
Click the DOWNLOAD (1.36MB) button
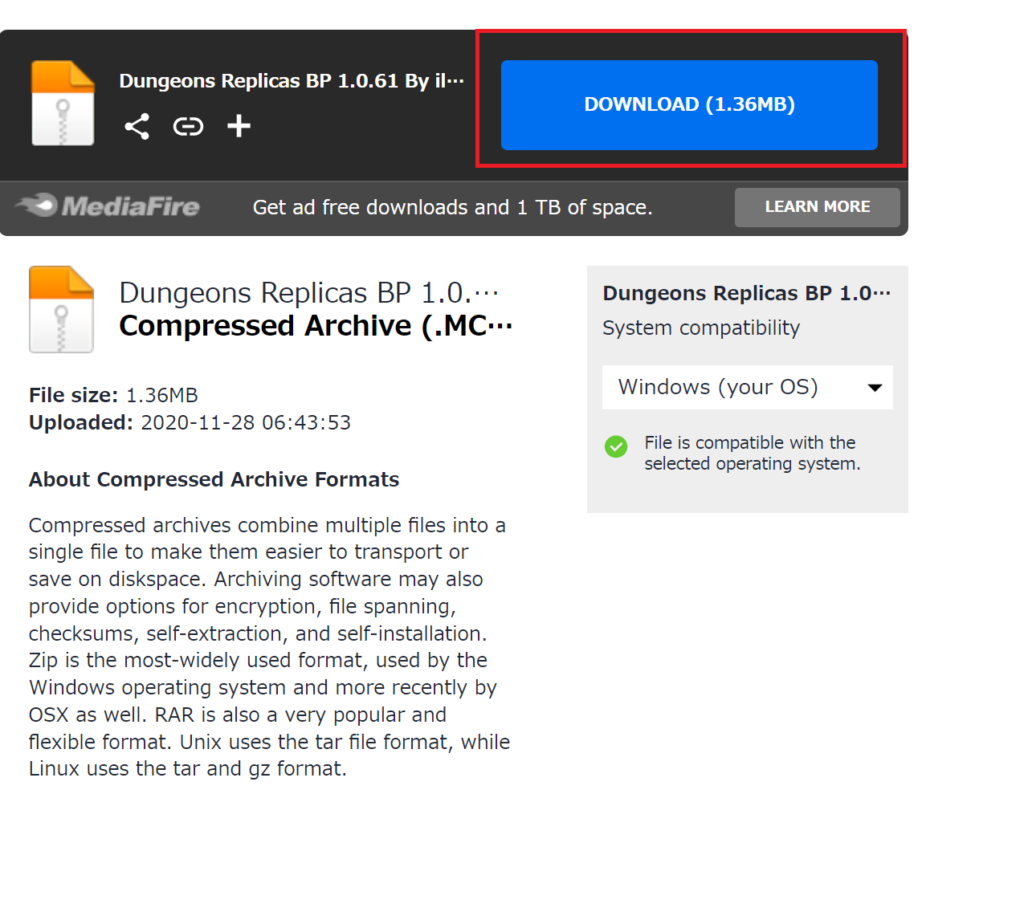tap(689, 104)
